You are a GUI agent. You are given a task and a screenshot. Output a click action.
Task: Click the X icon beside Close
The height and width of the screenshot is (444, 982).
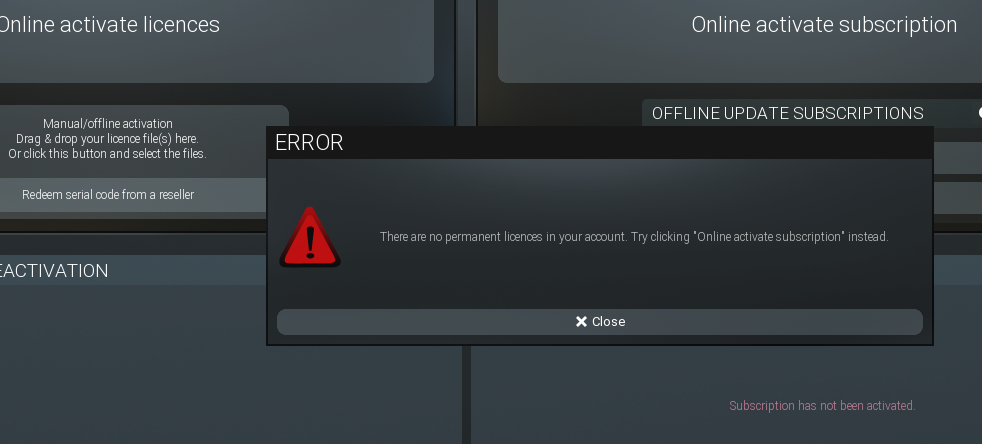(581, 321)
